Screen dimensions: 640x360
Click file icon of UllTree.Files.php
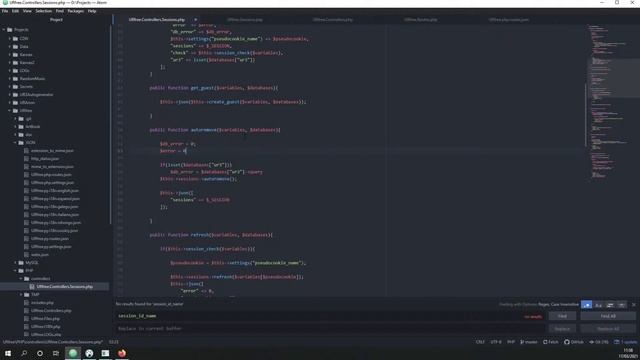(27, 319)
